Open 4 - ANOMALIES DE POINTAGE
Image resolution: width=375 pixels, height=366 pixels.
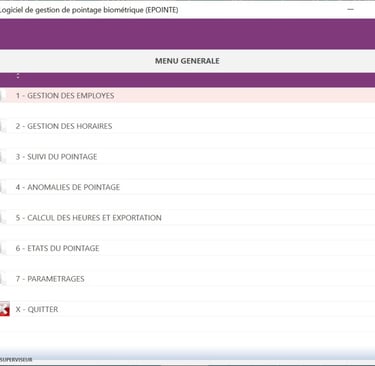coord(68,187)
